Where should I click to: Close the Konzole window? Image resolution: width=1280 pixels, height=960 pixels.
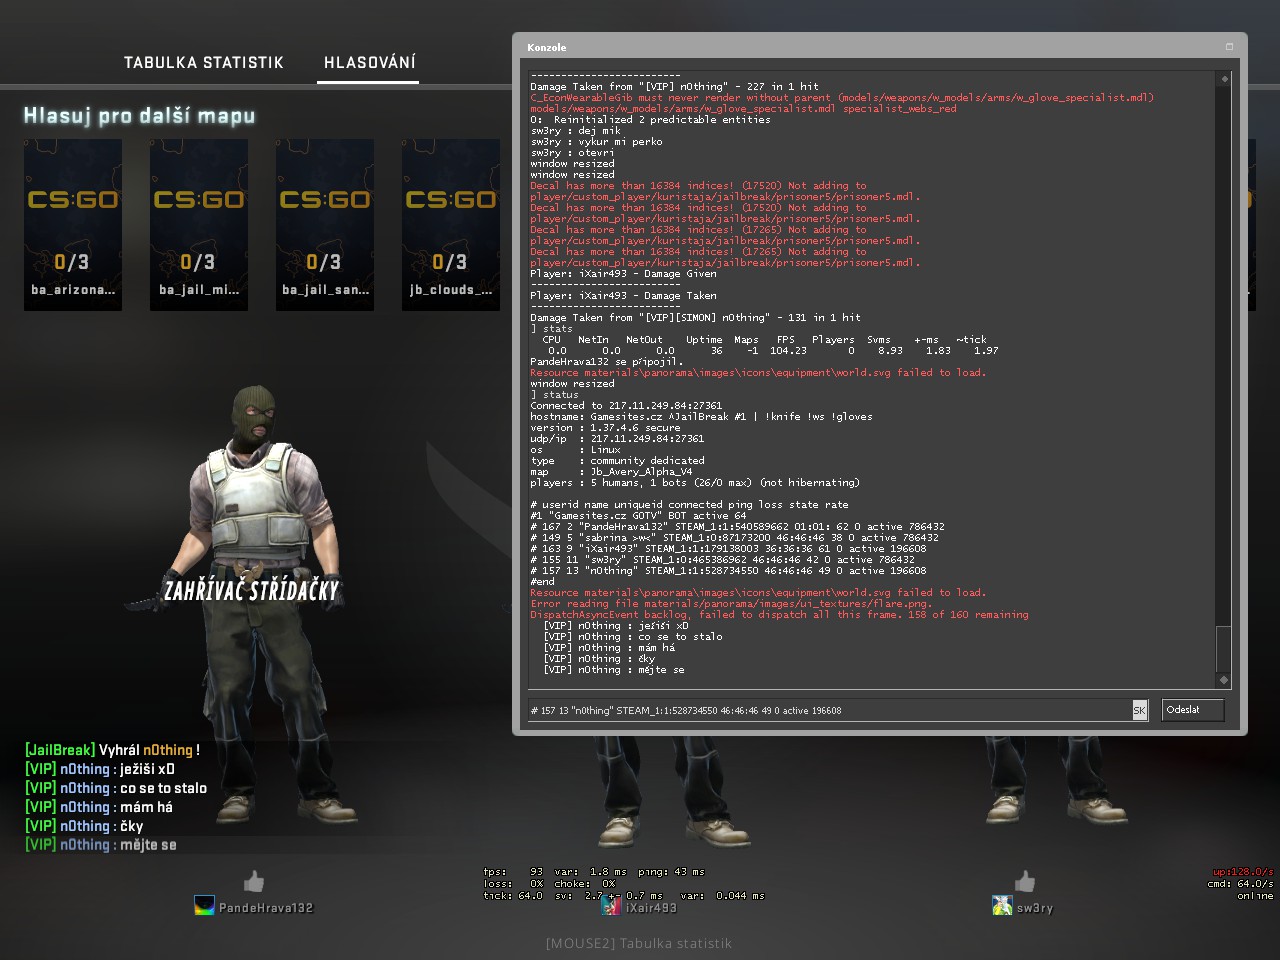tap(1229, 47)
